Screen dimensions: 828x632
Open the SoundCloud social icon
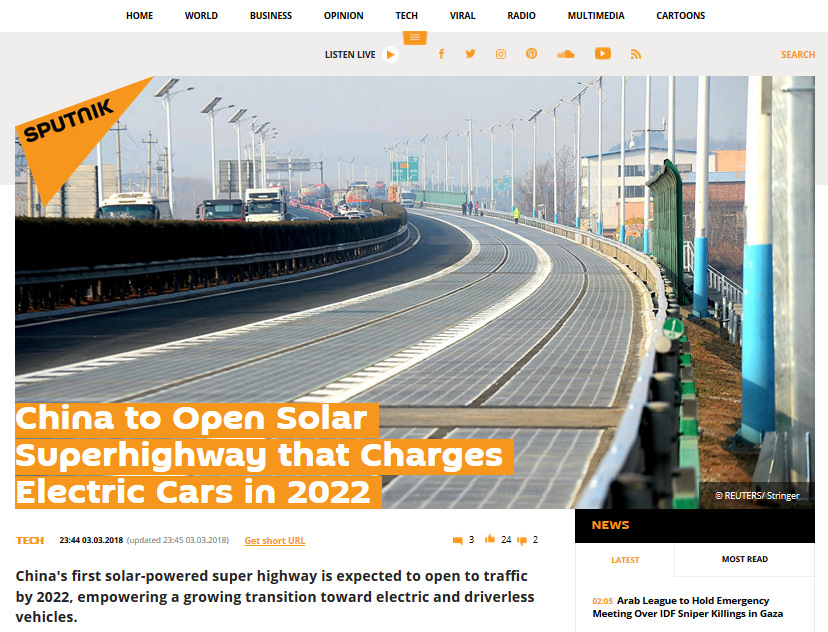tap(566, 54)
